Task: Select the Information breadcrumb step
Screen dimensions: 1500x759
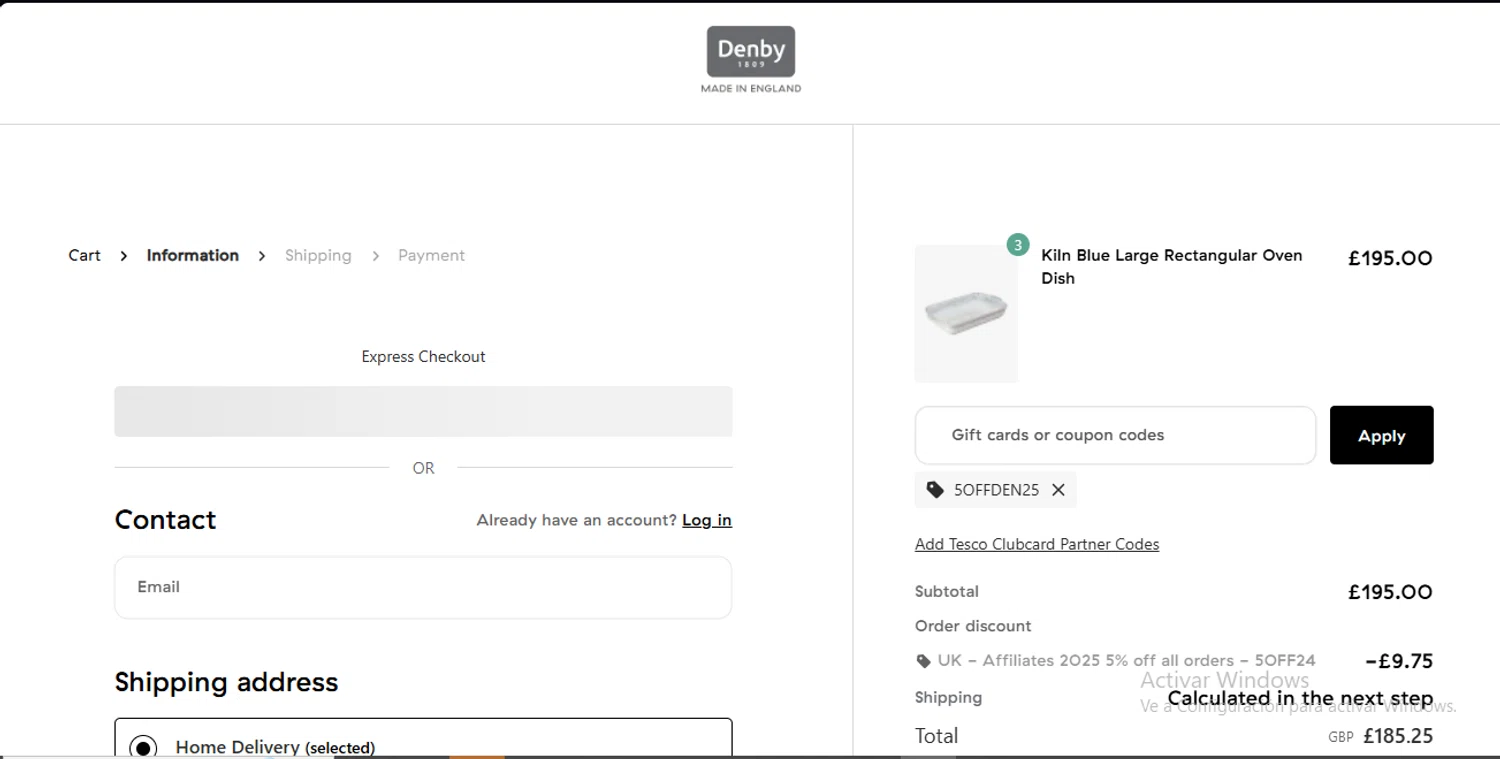Action: click(193, 255)
